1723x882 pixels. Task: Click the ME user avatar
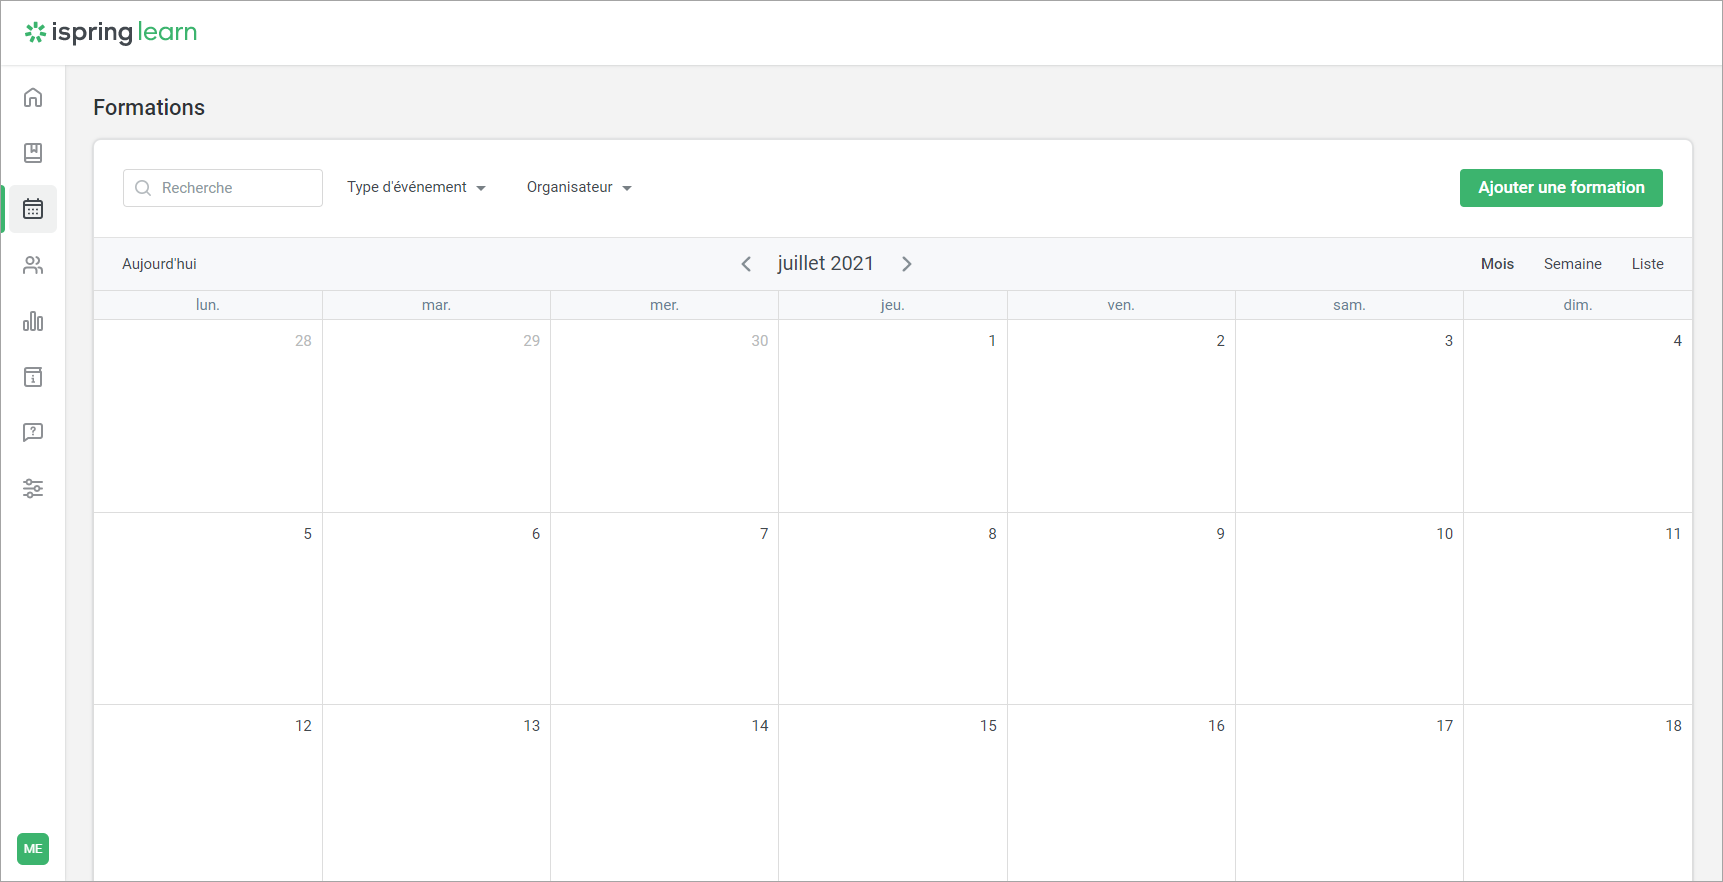[33, 849]
